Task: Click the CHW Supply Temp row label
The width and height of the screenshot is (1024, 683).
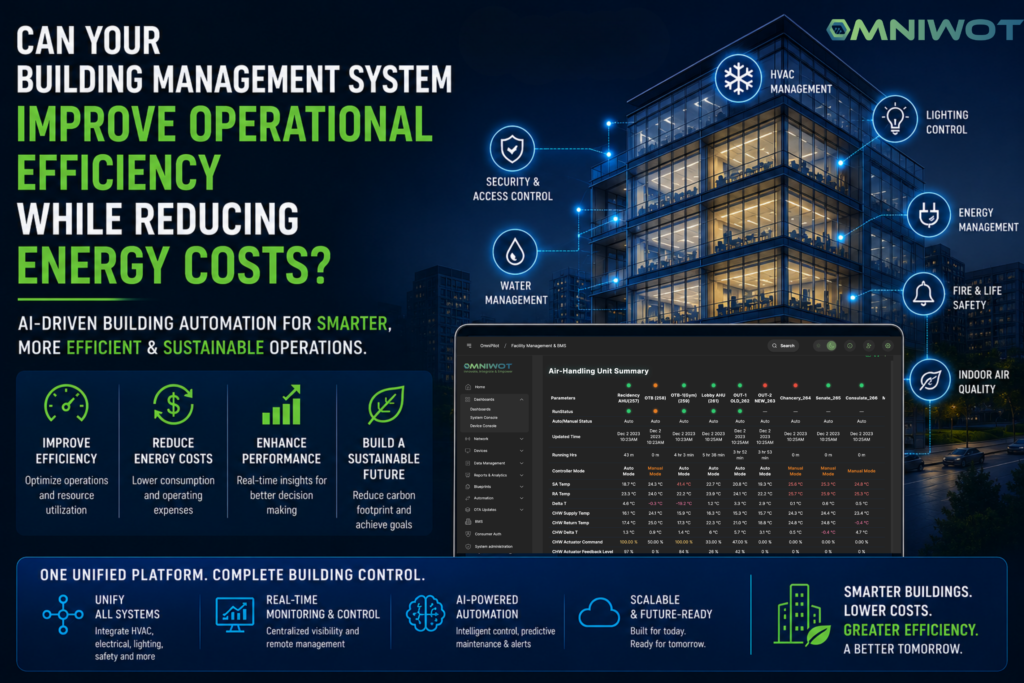Action: coord(571,513)
